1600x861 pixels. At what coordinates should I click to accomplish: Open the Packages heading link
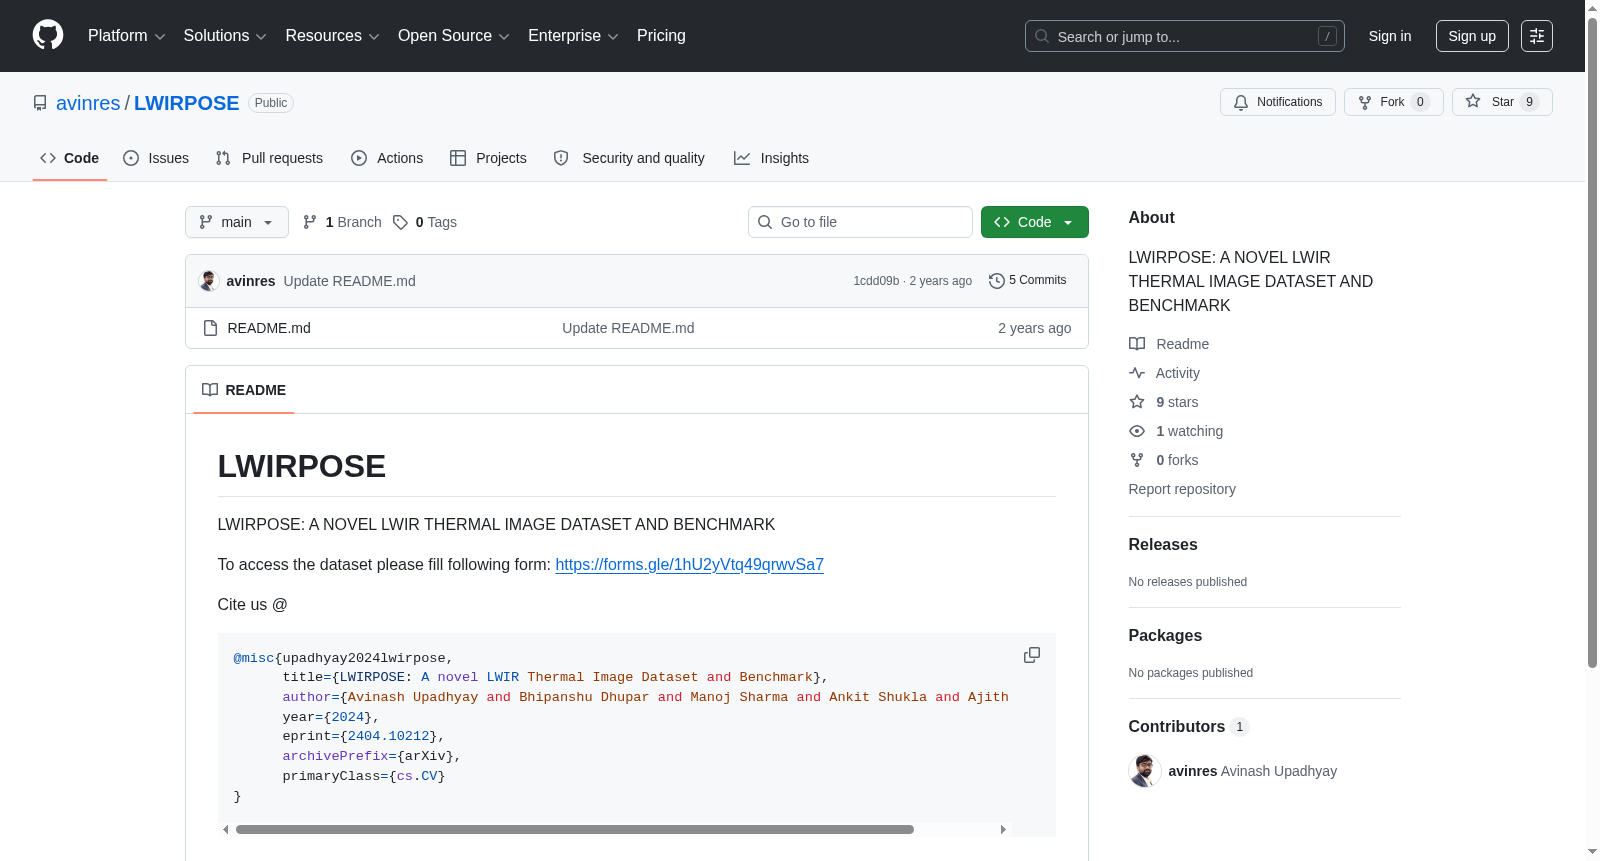[x=1165, y=636]
